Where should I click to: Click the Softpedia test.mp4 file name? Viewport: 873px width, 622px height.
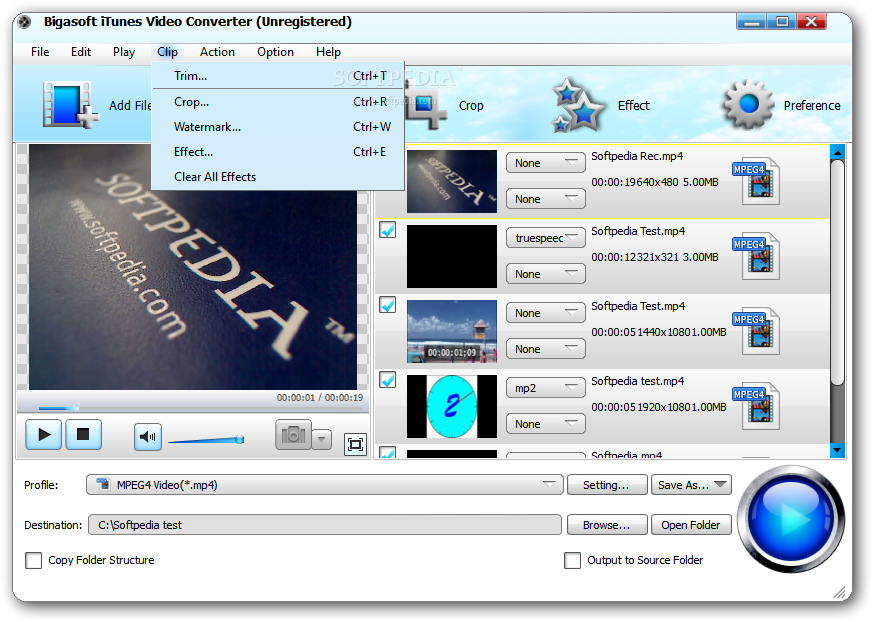coord(637,381)
